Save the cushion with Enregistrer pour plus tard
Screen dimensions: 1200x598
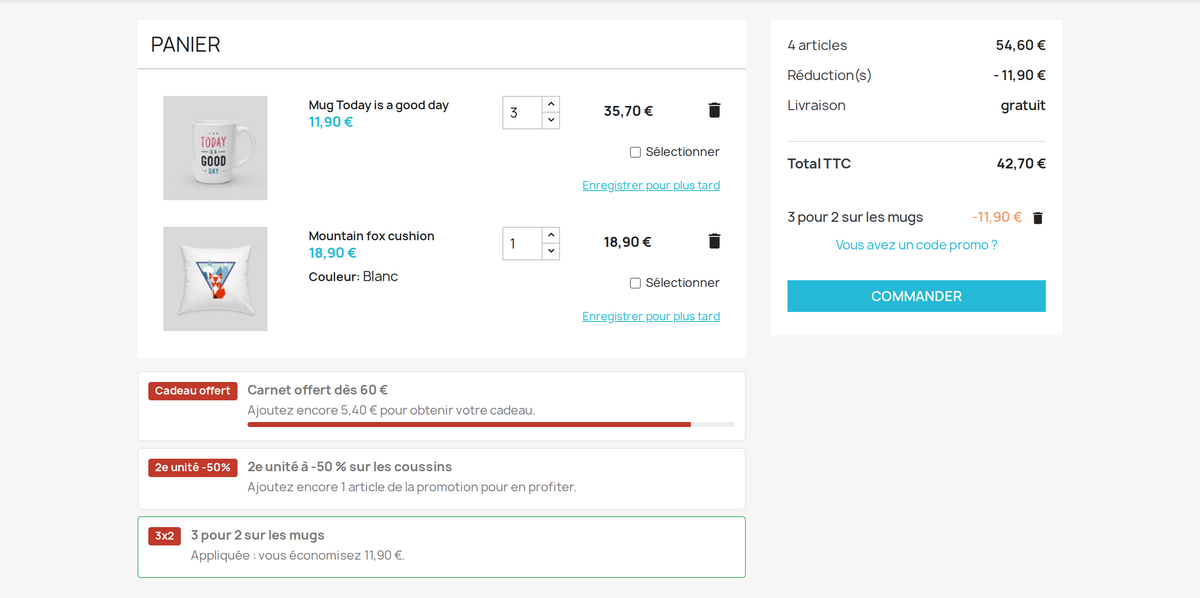tap(651, 316)
